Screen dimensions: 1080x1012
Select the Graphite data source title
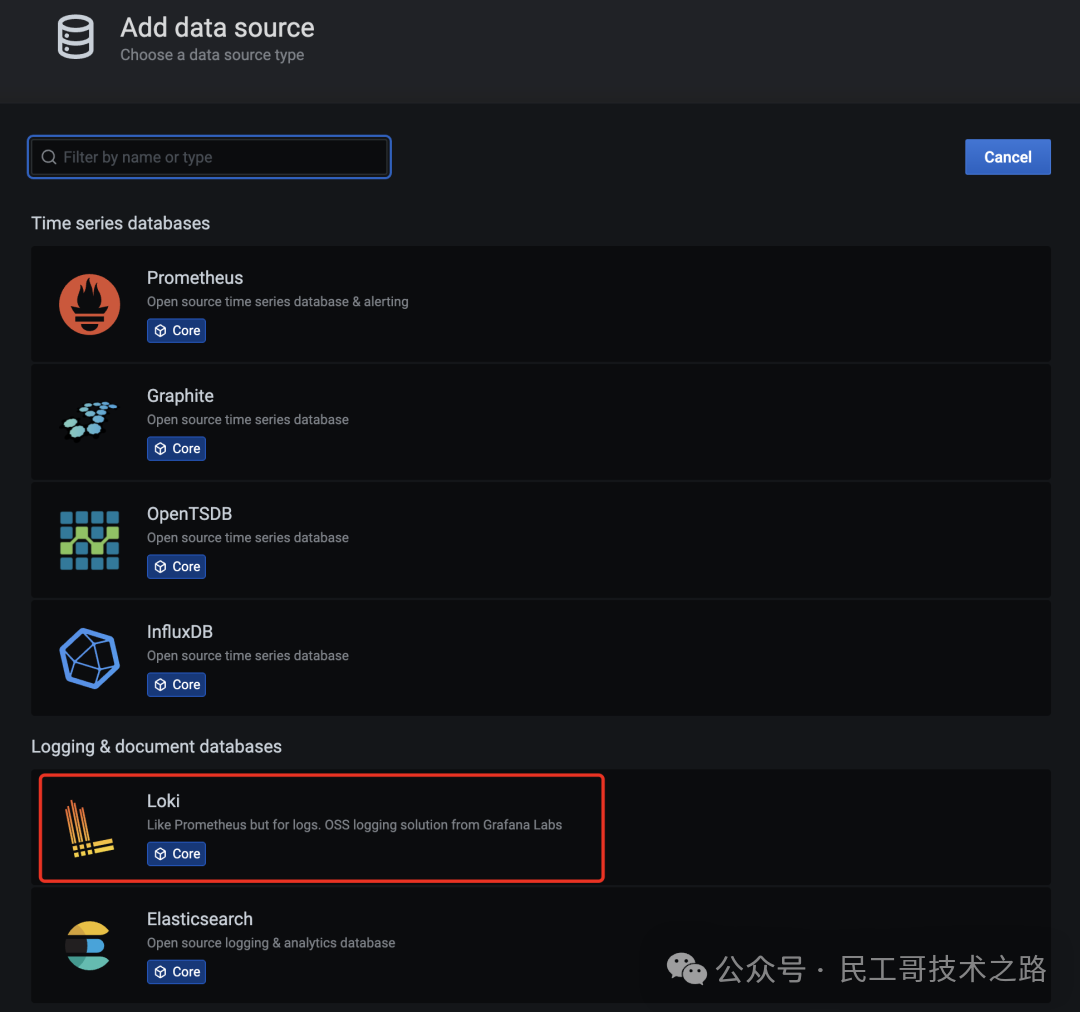180,396
